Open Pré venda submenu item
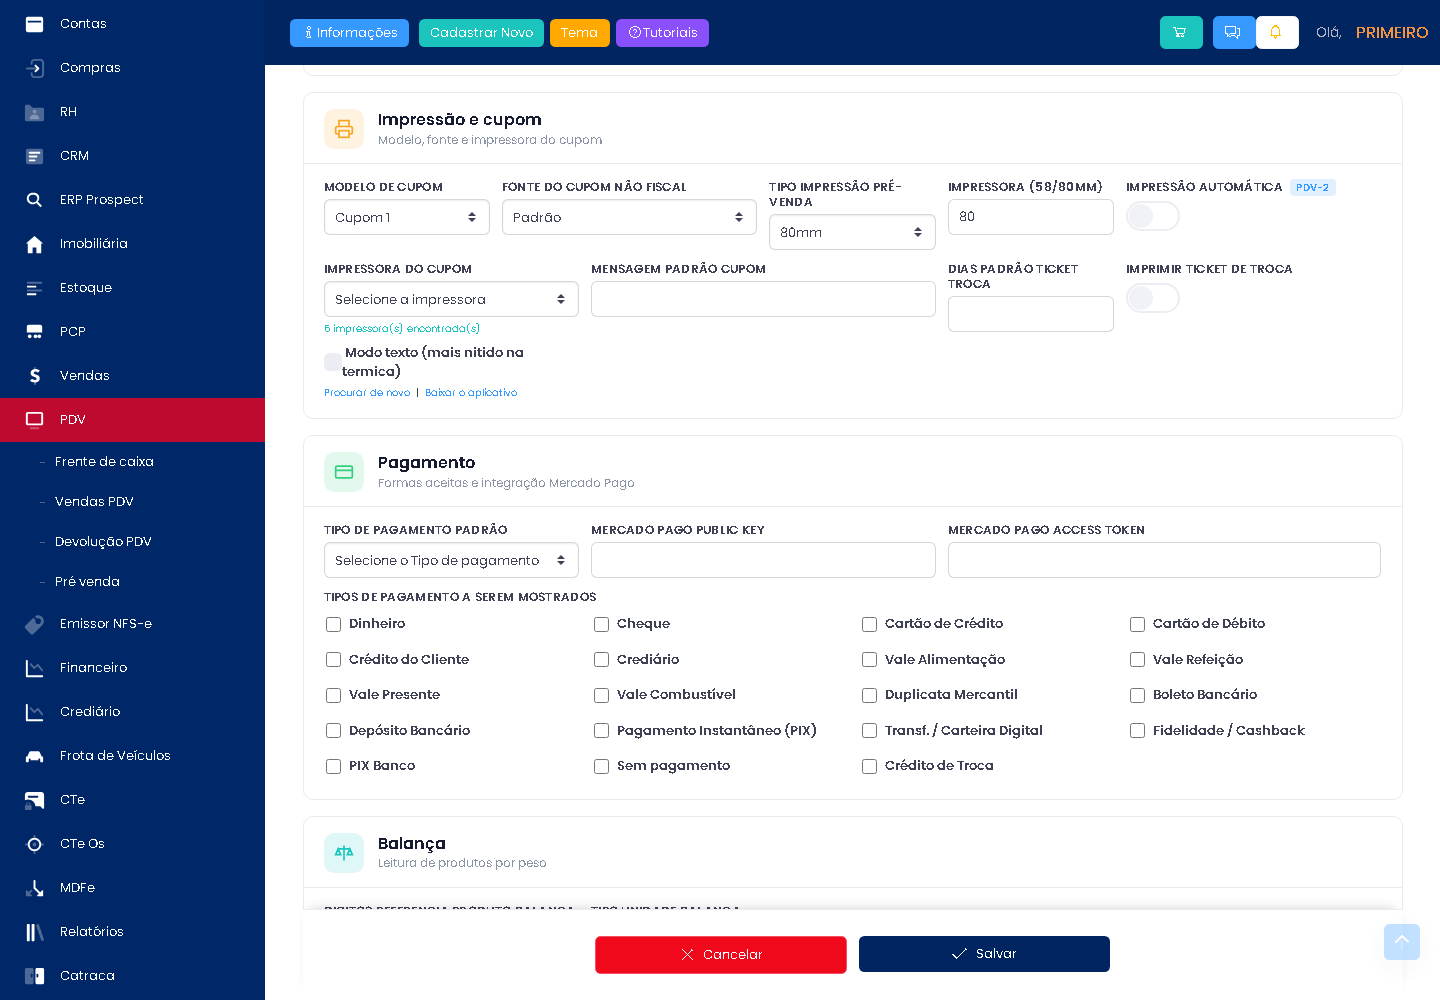 87,582
